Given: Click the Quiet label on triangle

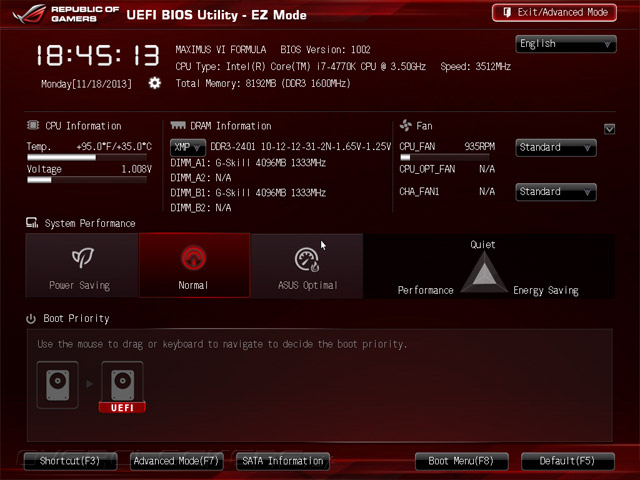Looking at the screenshot, I should (x=482, y=244).
